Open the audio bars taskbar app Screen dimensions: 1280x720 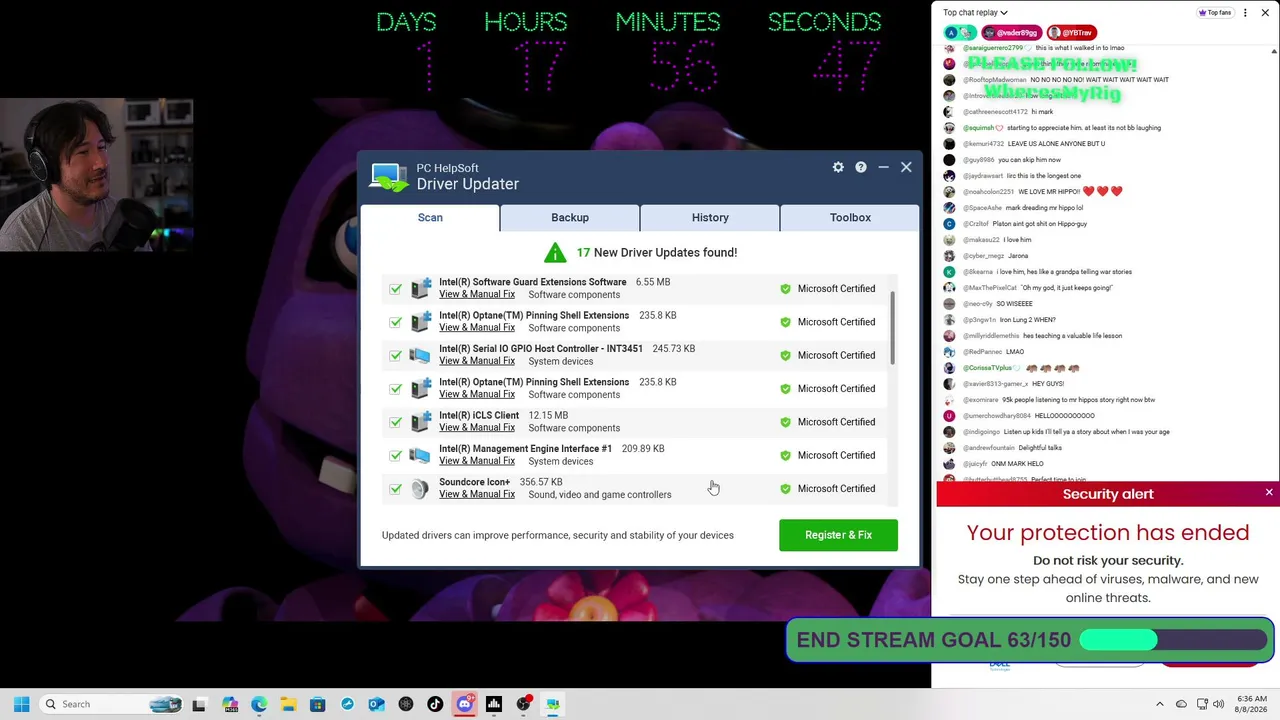(494, 704)
